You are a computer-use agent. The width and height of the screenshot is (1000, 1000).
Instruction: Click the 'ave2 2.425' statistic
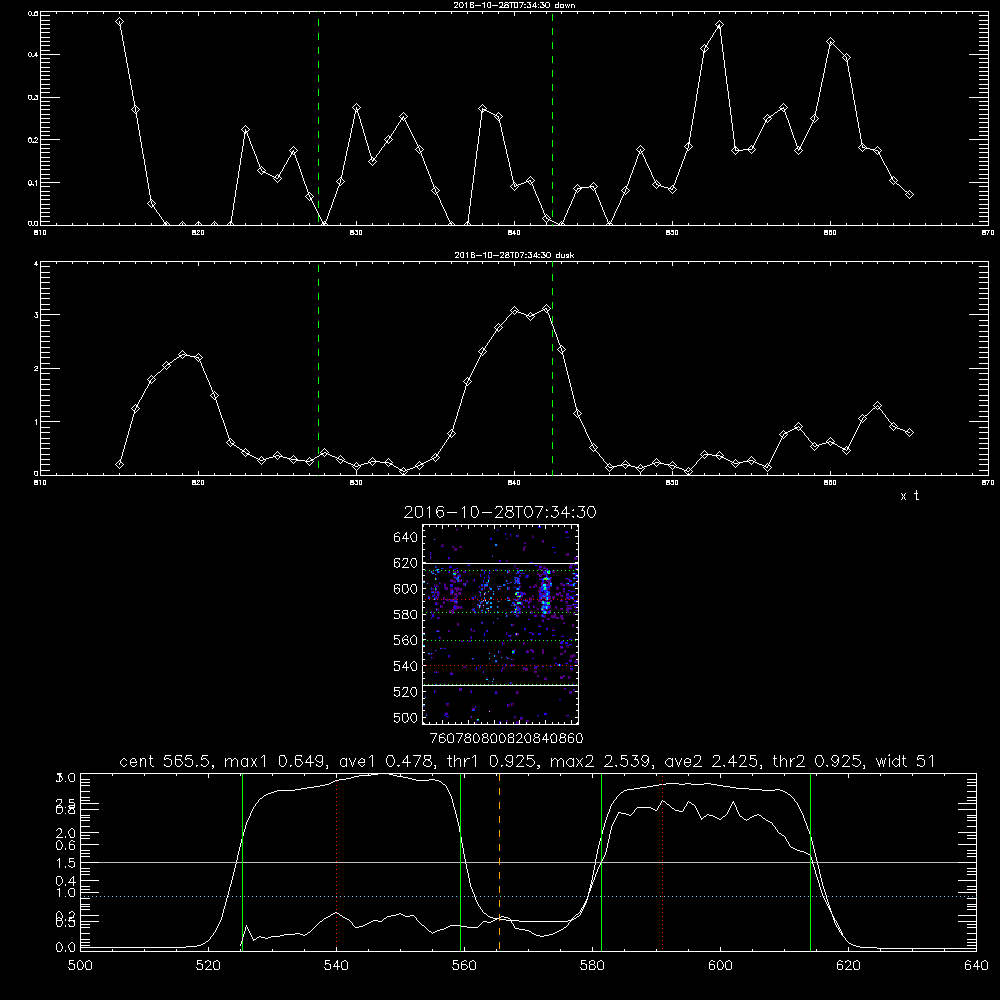[710, 761]
